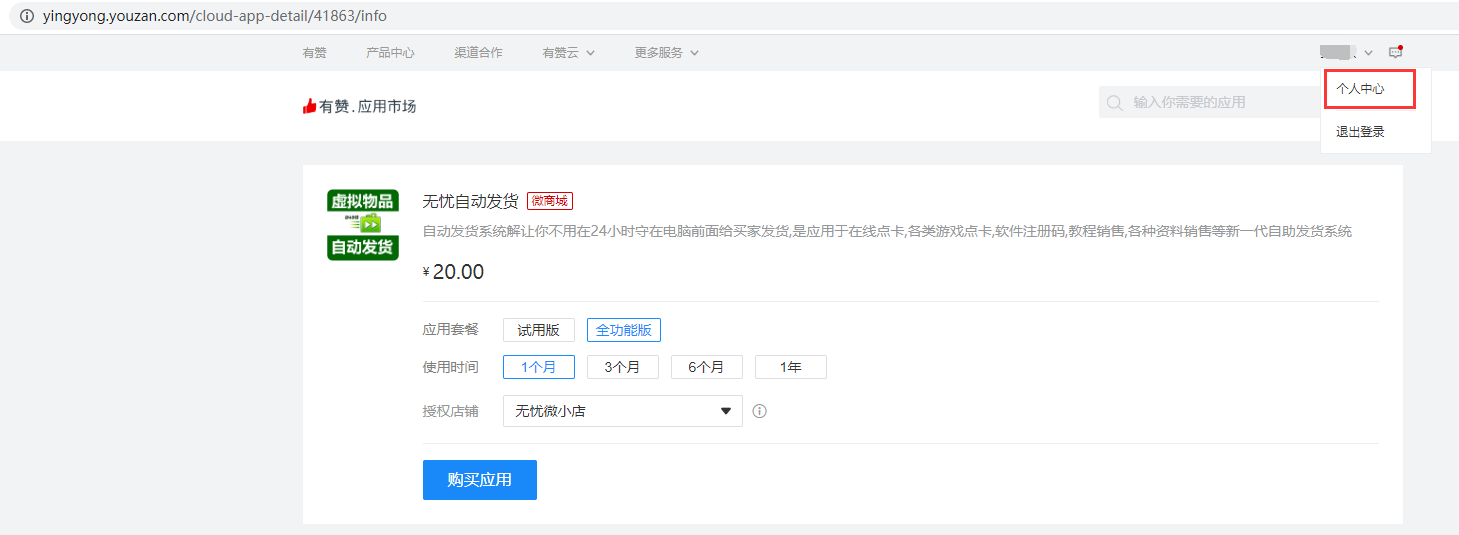Viewport: 1459px width, 535px height.
Task: Click the 授权店铺 label
Action: coord(451,411)
